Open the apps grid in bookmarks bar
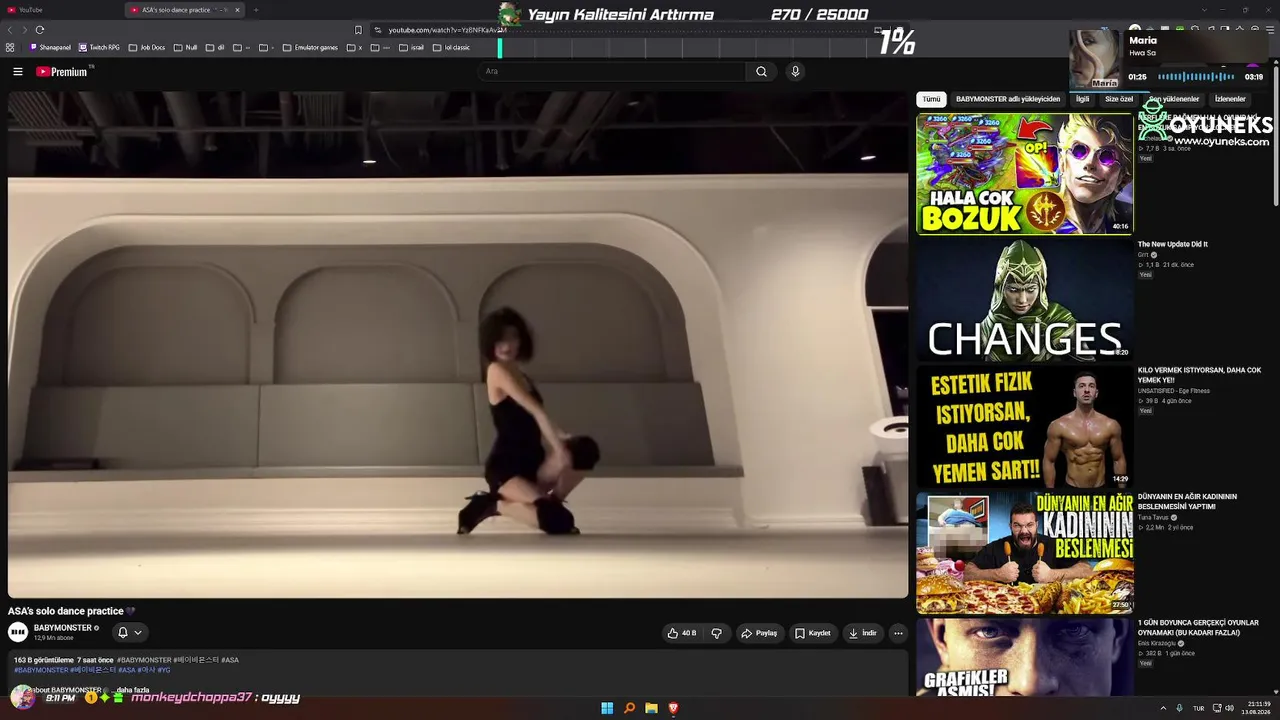Screen dimensions: 1280x720 (10, 47)
